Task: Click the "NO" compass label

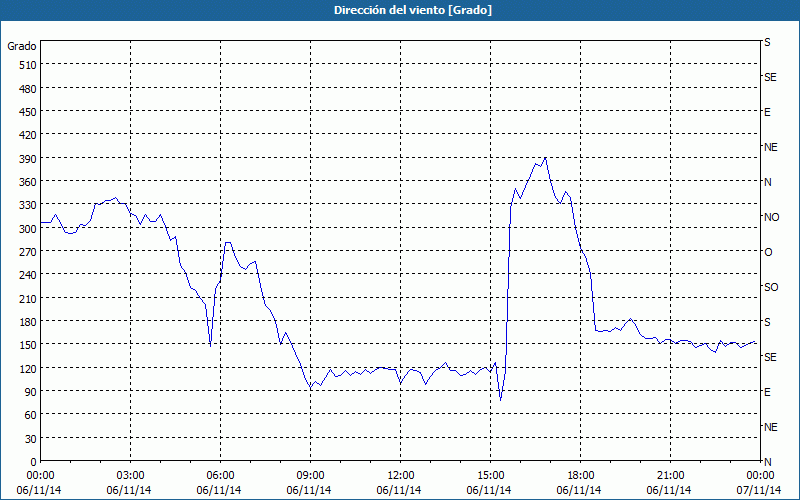Action: point(771,217)
